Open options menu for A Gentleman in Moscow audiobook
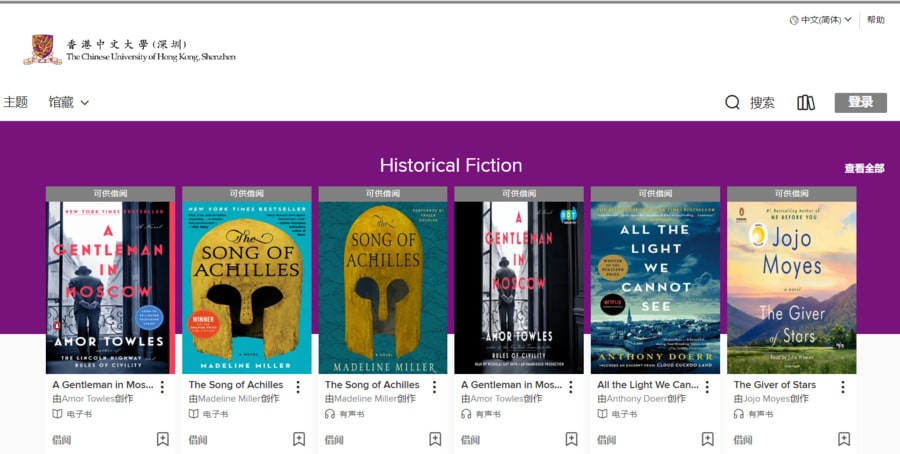 tap(571, 387)
